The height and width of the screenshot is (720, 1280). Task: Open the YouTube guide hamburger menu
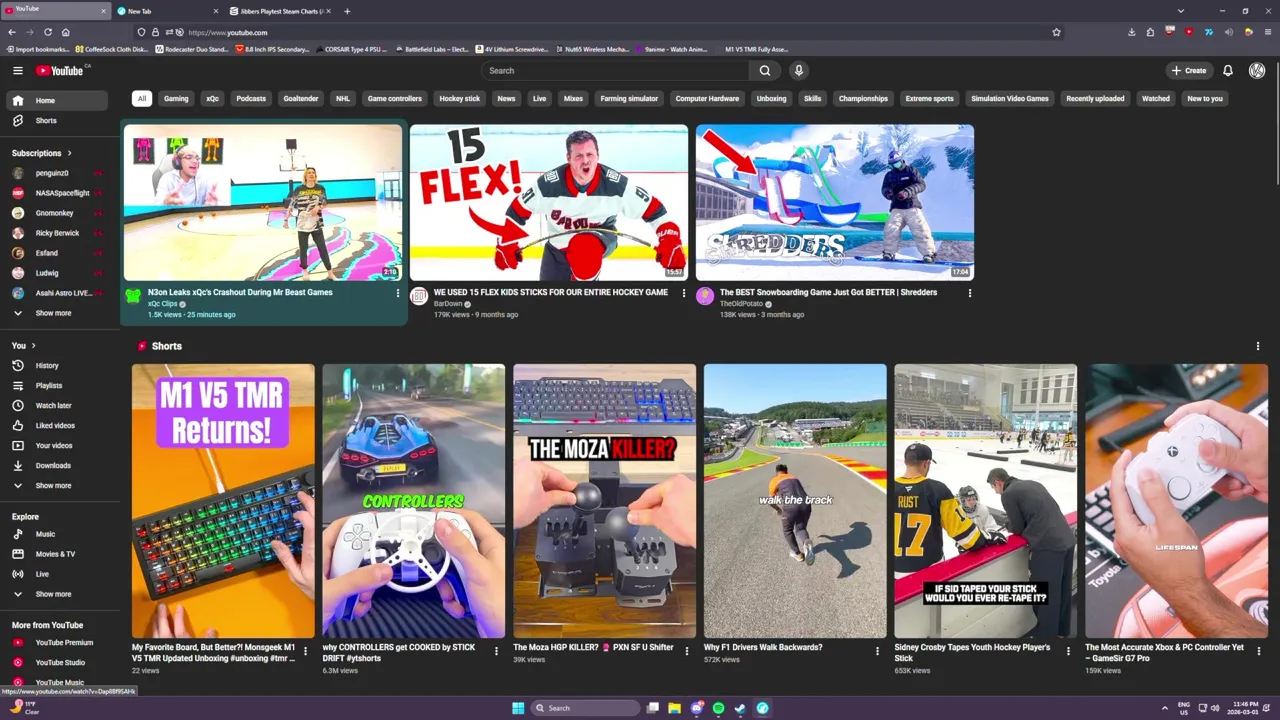(17, 70)
